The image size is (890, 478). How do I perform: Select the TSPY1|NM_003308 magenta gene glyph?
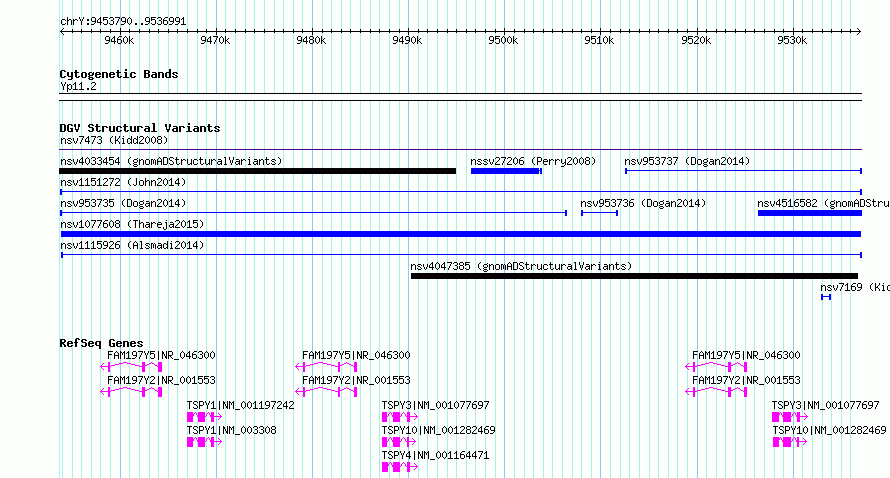(x=204, y=442)
